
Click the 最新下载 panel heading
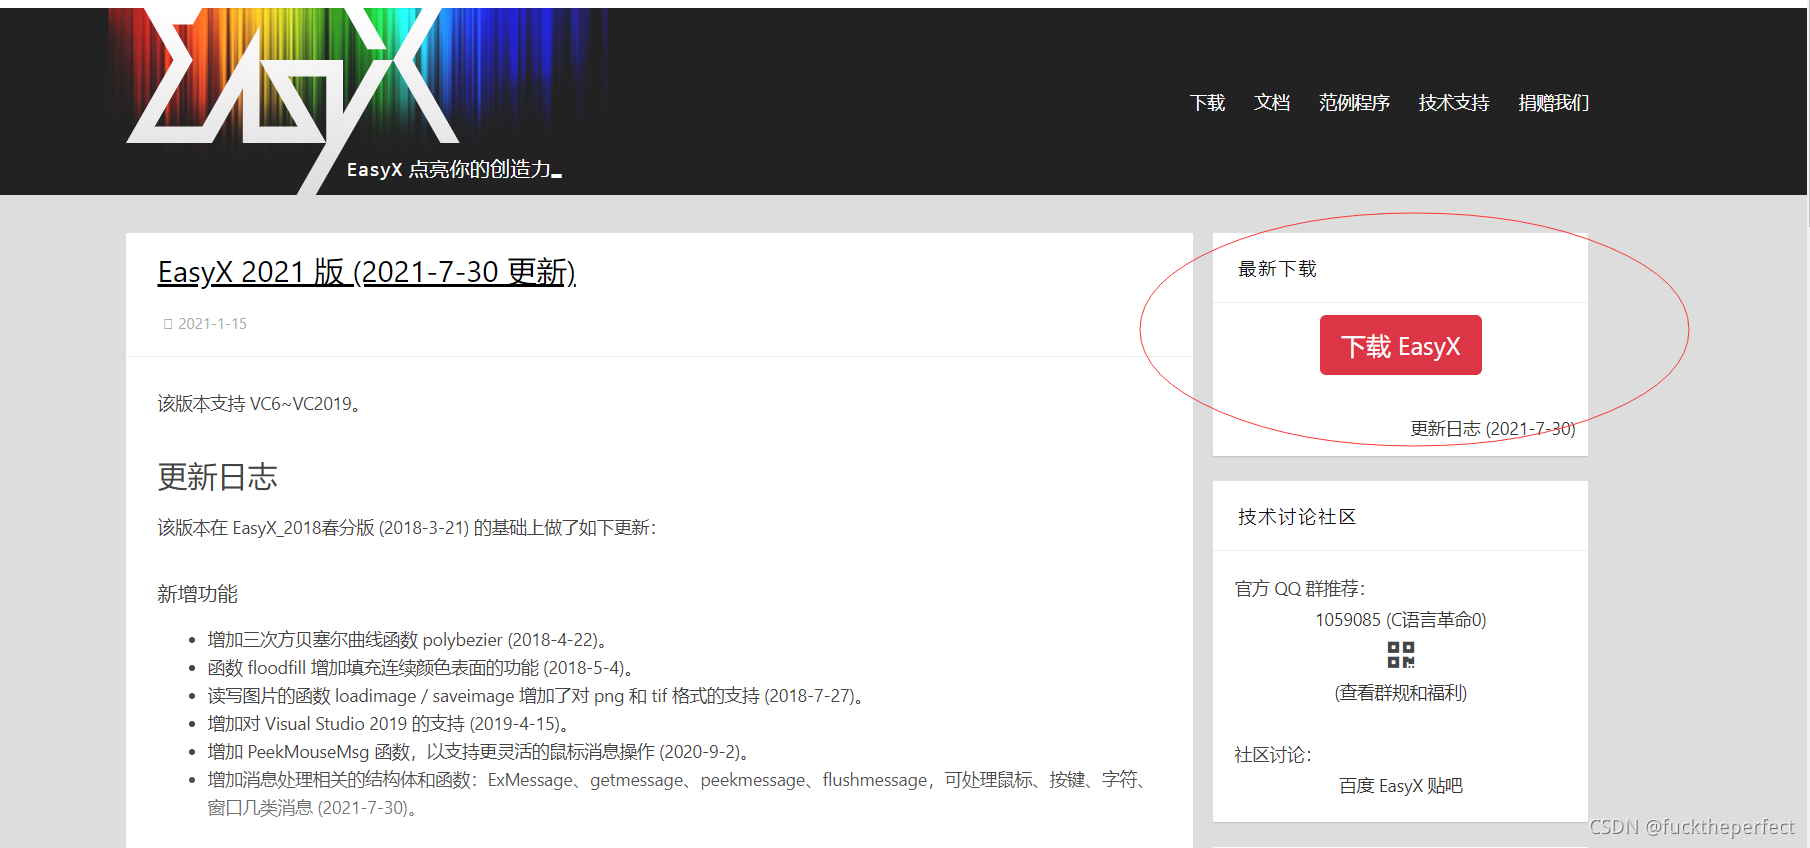tap(1277, 269)
